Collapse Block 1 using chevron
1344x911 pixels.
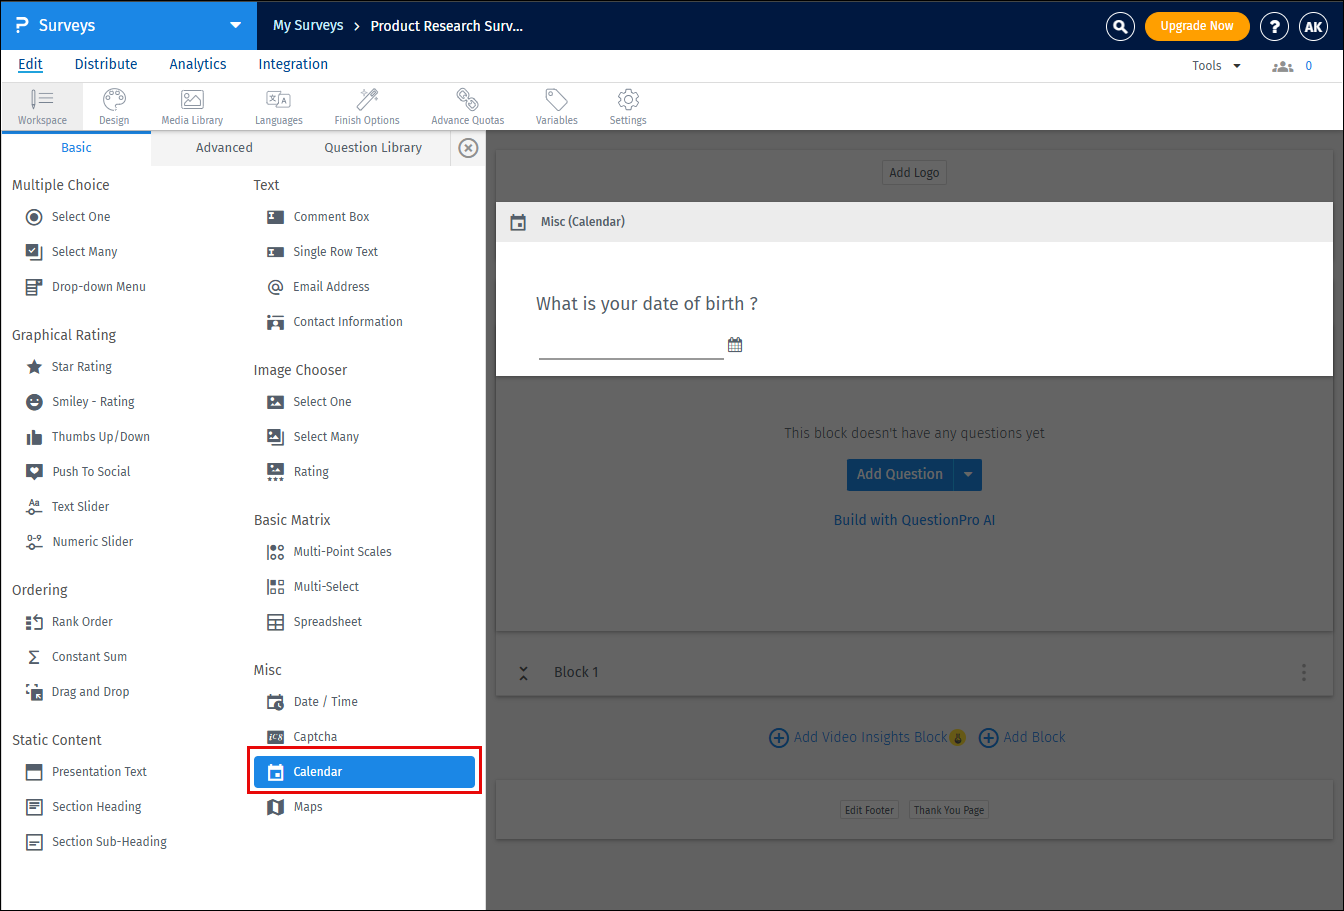coord(523,673)
